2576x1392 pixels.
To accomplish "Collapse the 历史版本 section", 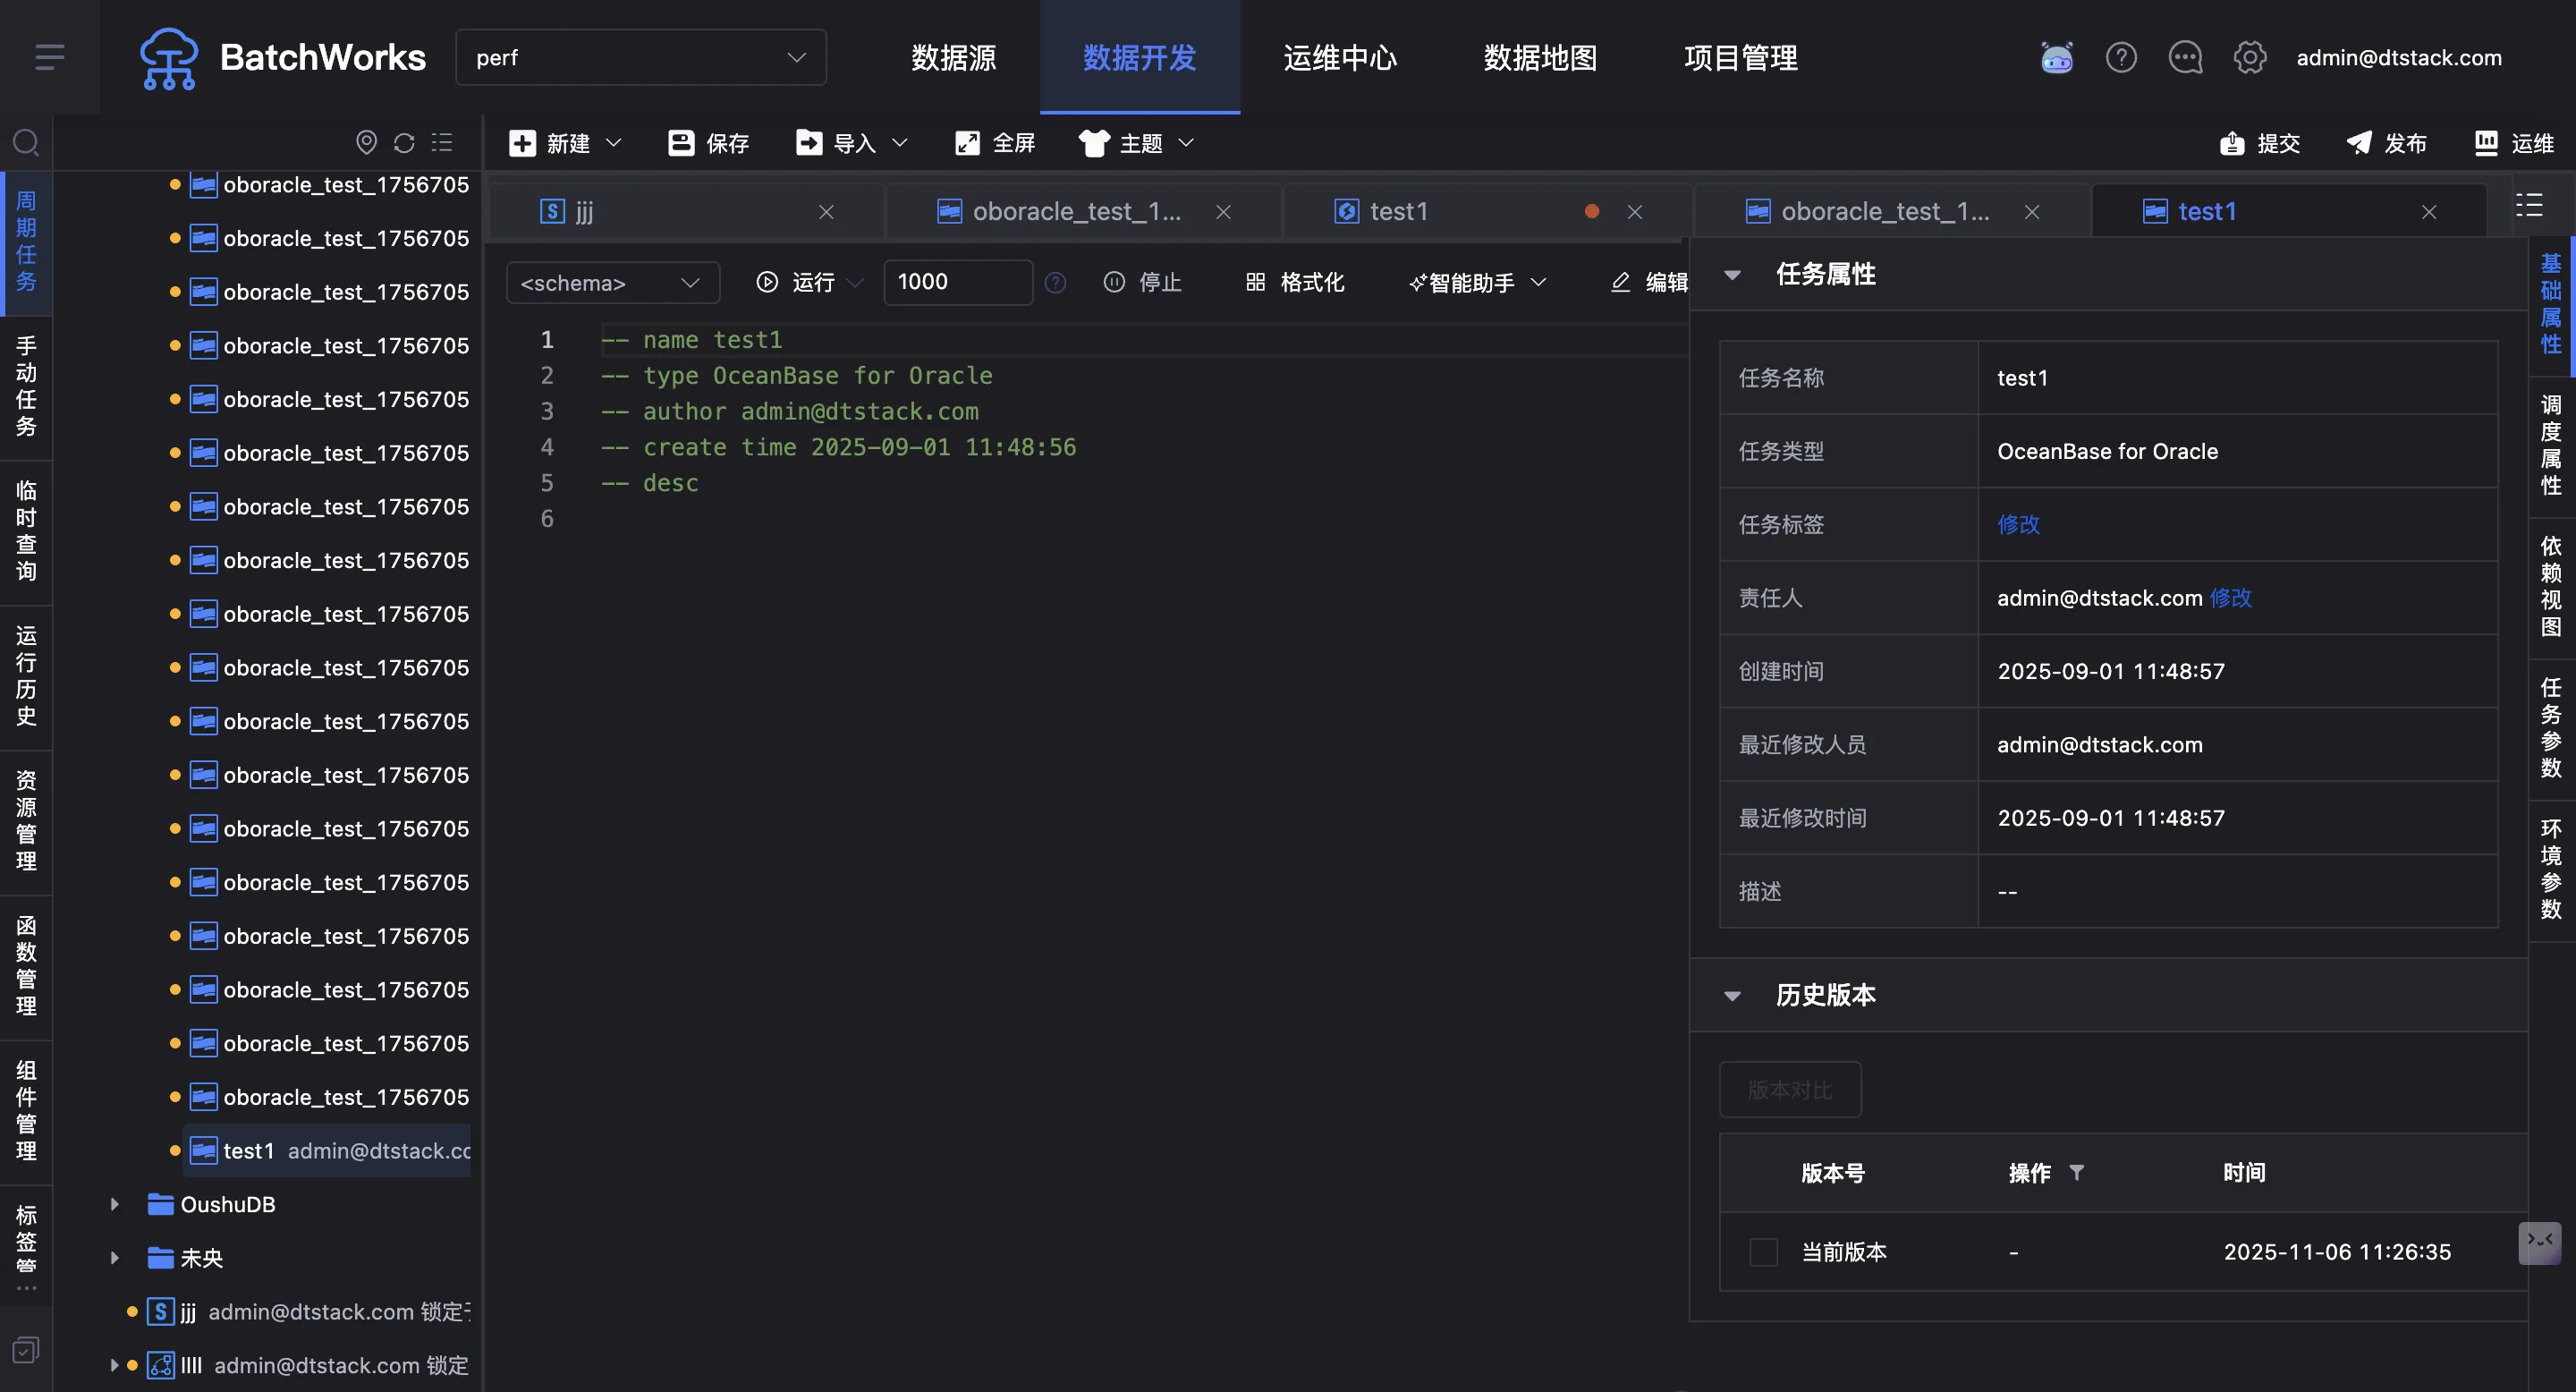I will point(1733,996).
